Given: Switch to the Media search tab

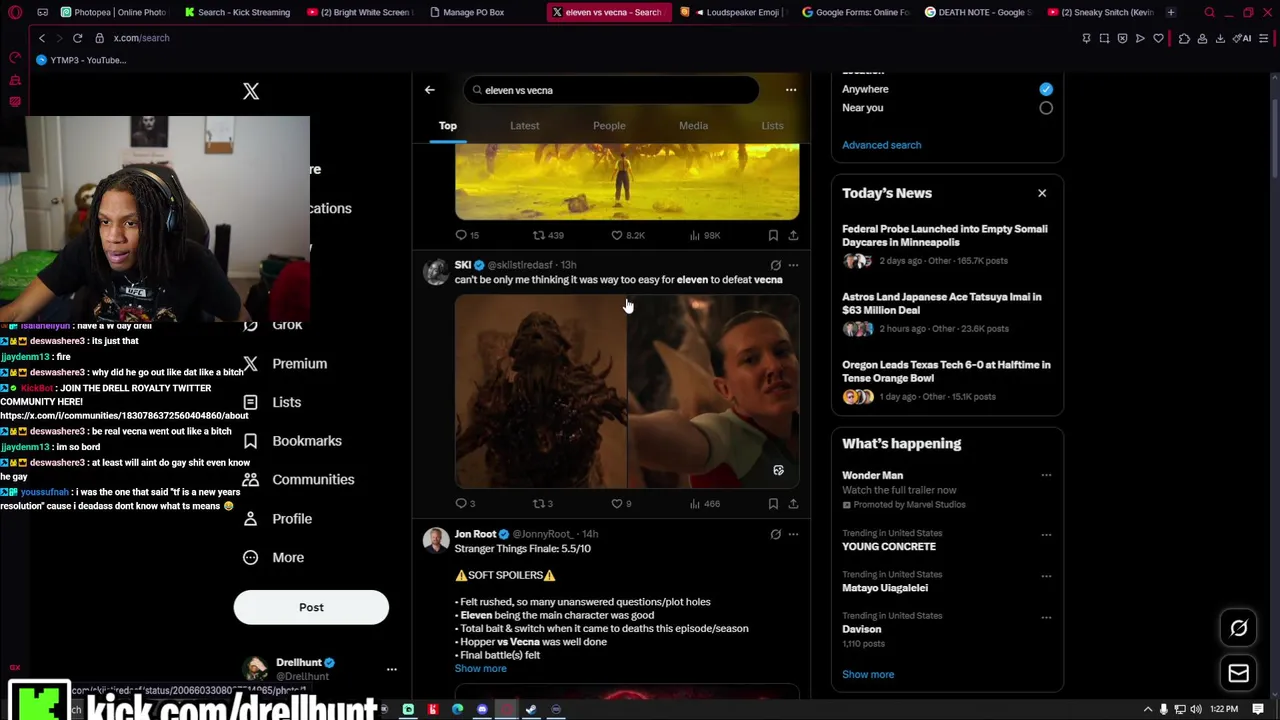Looking at the screenshot, I should point(693,126).
